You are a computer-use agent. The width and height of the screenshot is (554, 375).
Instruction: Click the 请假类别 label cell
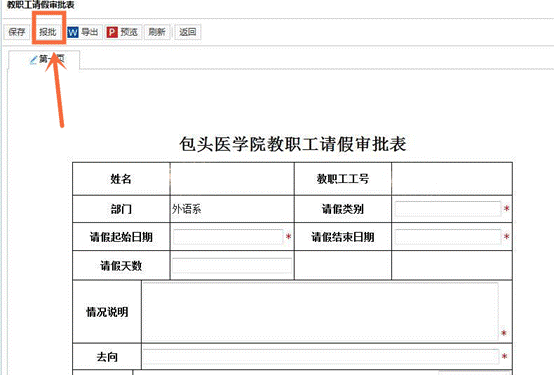pos(343,209)
